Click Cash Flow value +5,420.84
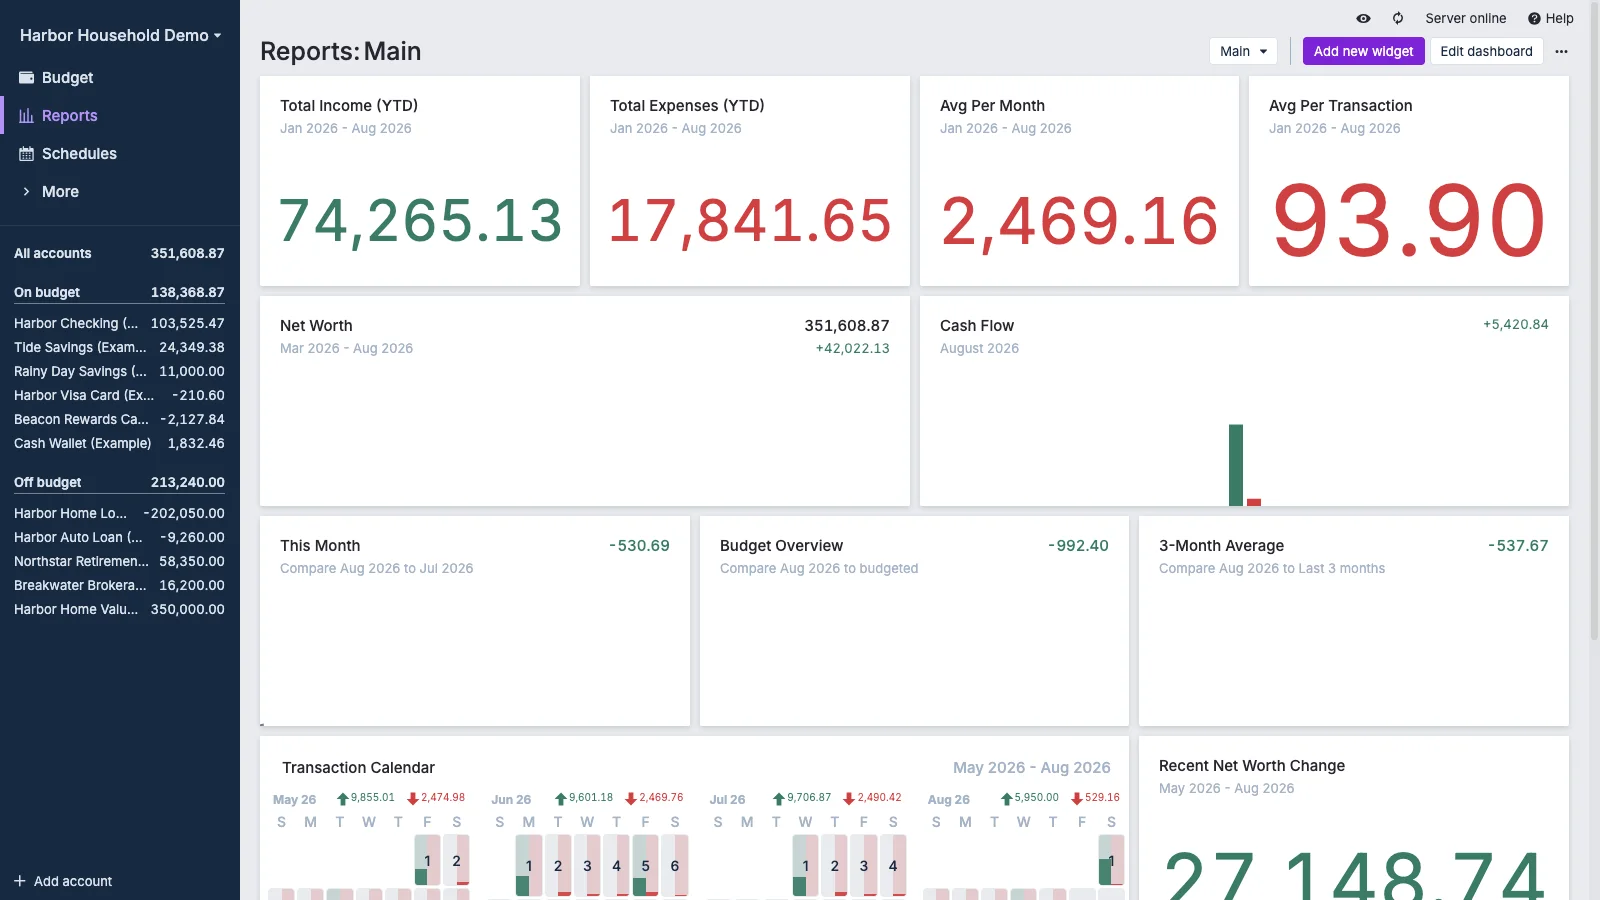Viewport: 1600px width, 900px height. [x=1515, y=324]
